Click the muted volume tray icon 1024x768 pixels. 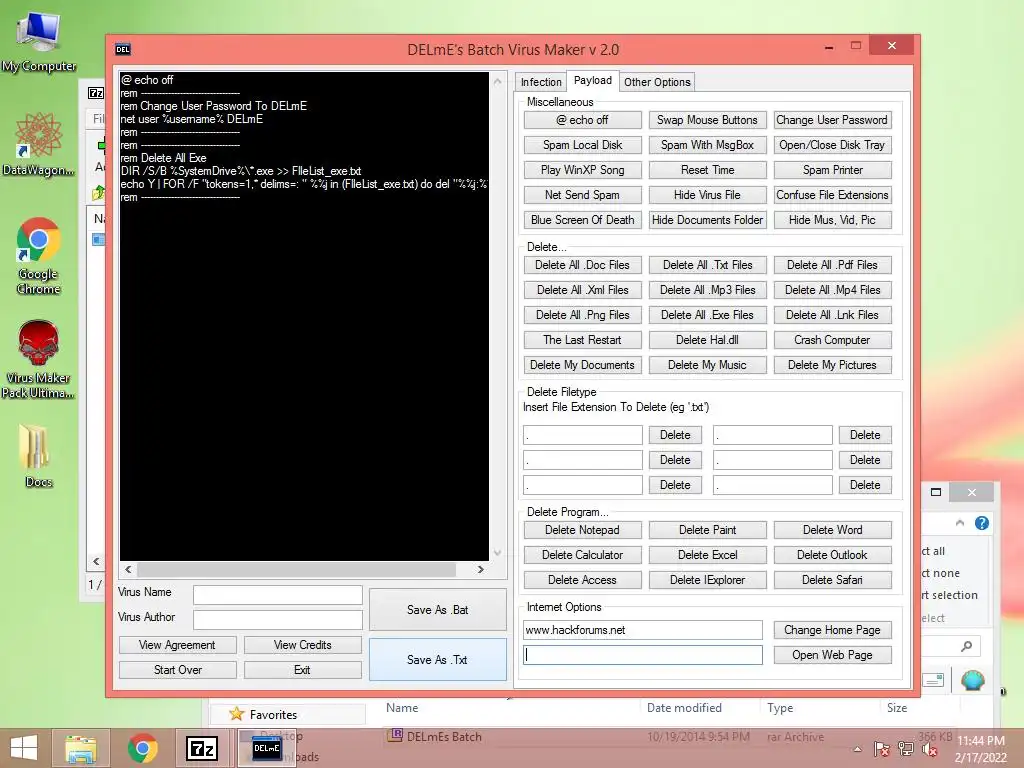pyautogui.click(x=929, y=749)
